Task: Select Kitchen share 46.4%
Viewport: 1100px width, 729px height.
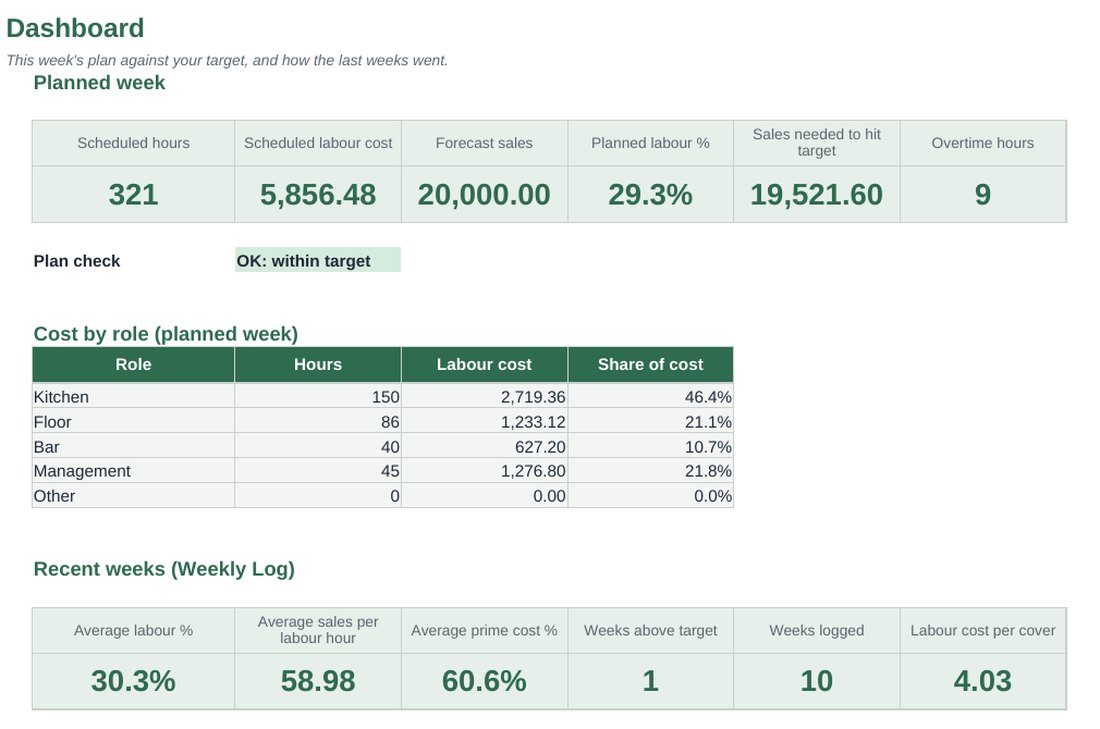Action: tap(708, 397)
